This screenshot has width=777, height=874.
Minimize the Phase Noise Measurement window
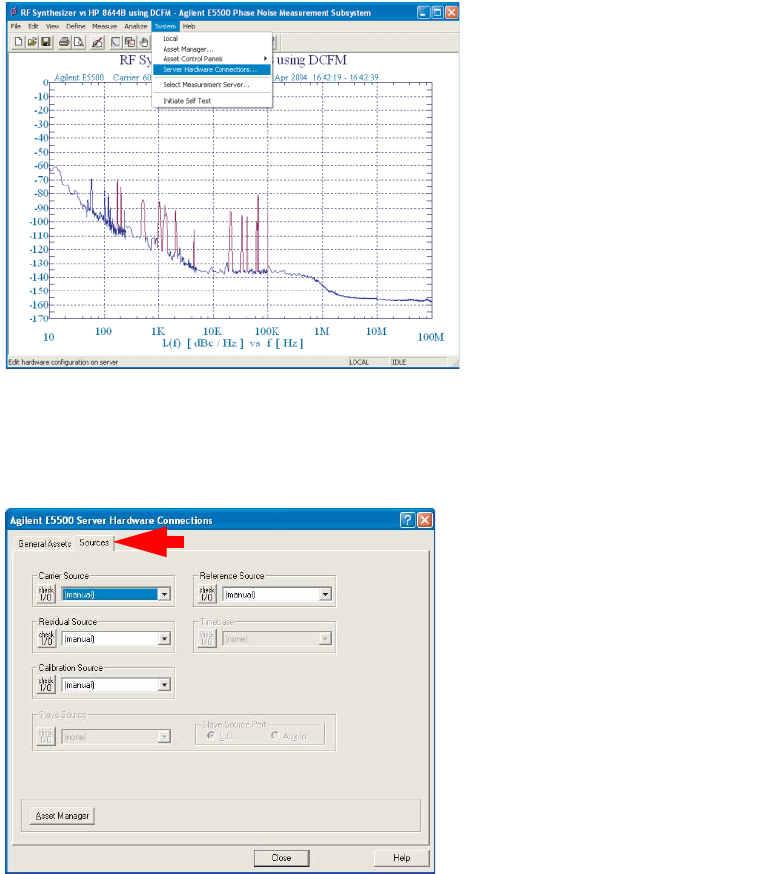pos(424,12)
